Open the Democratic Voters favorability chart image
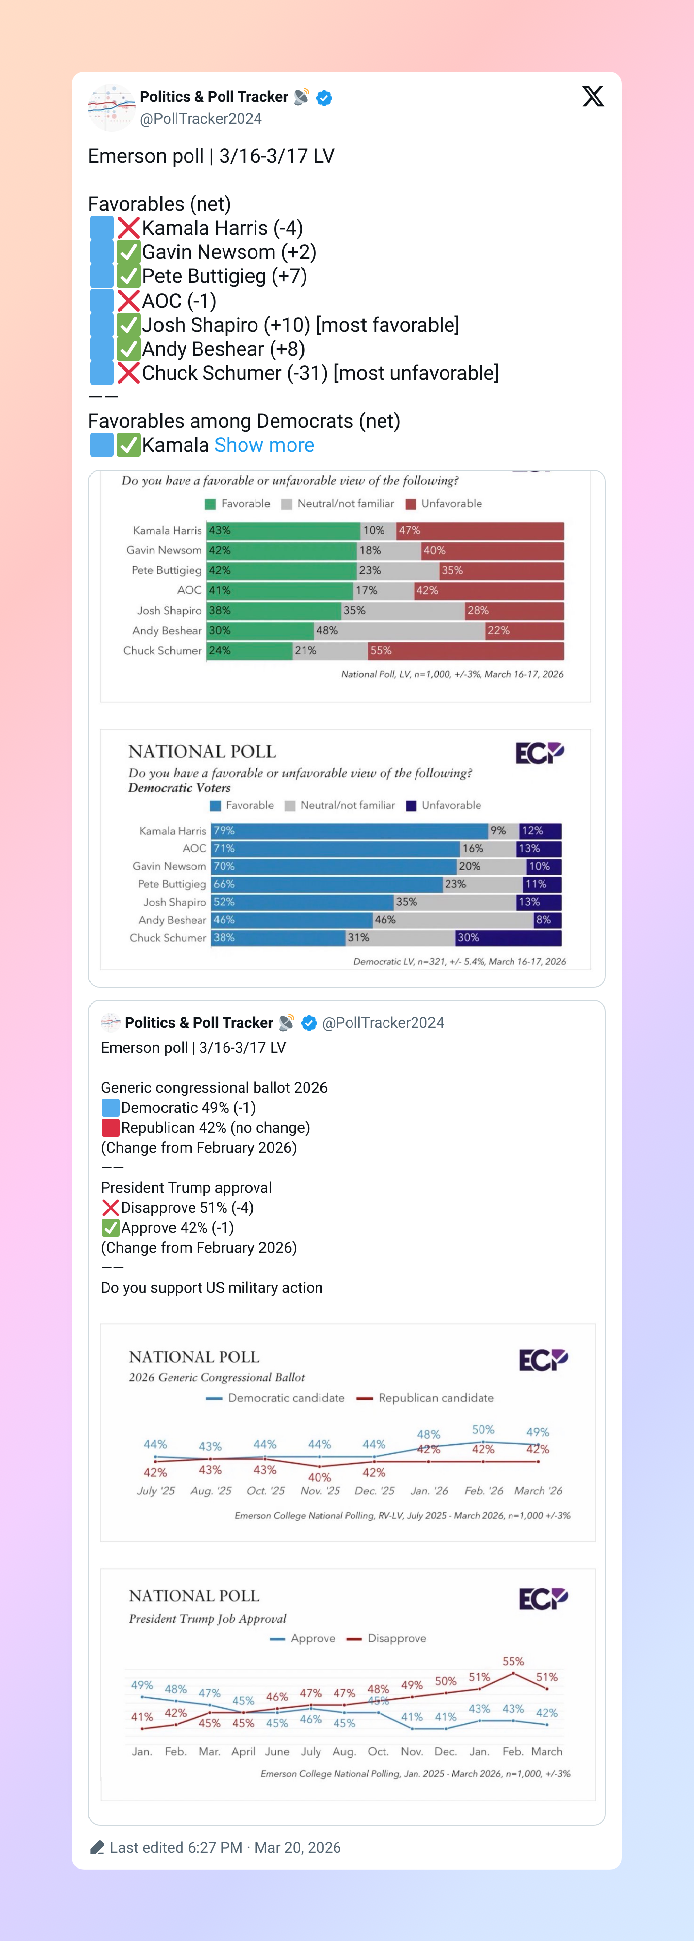694x1941 pixels. tap(346, 850)
